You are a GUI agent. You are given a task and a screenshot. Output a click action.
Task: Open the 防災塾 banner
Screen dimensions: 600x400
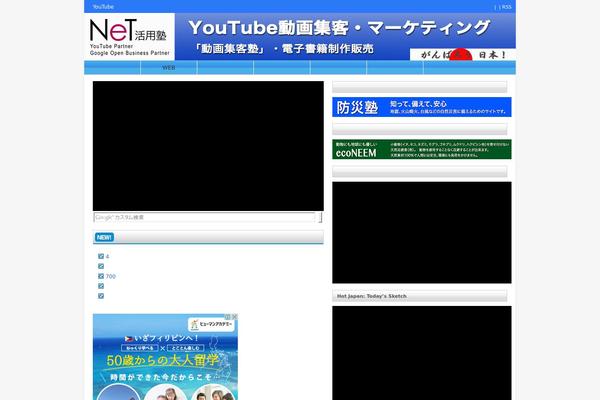(x=422, y=107)
